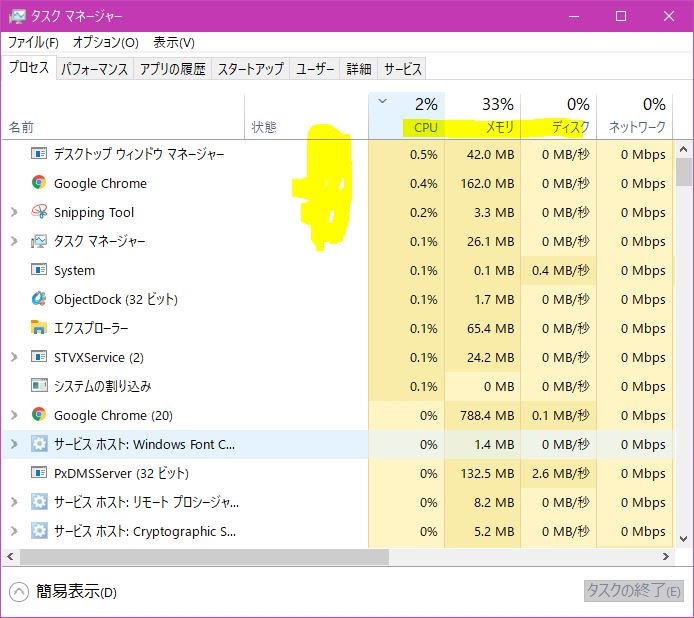The image size is (694, 618).
Task: Switch to the パフォーマンス tab
Action: (94, 69)
